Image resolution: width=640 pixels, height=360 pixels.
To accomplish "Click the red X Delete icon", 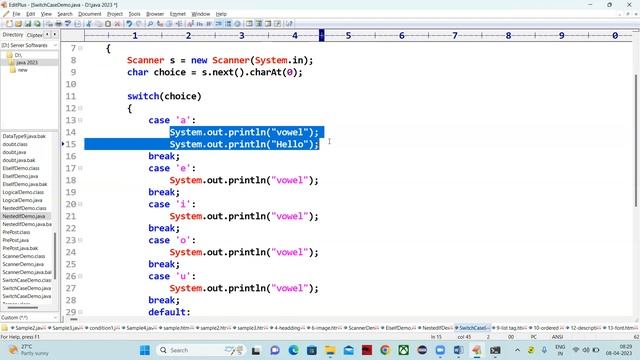I will point(117,24).
